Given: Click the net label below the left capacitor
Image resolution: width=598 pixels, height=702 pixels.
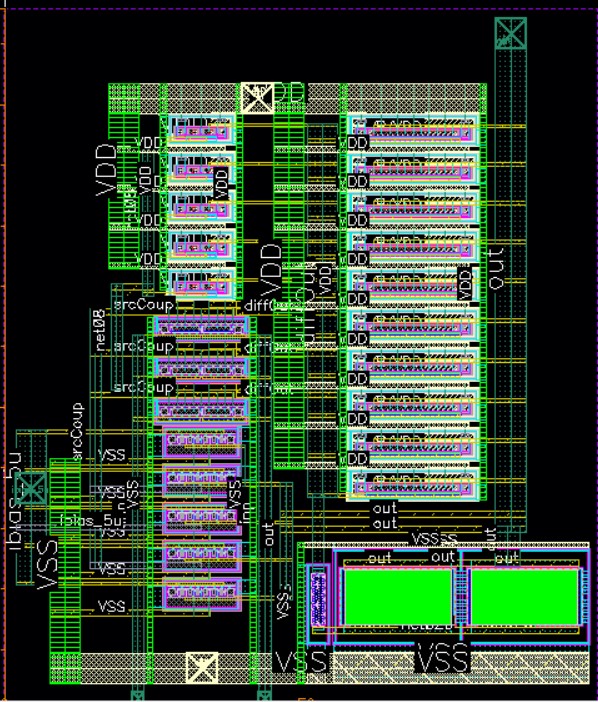Looking at the screenshot, I should 427,627.
